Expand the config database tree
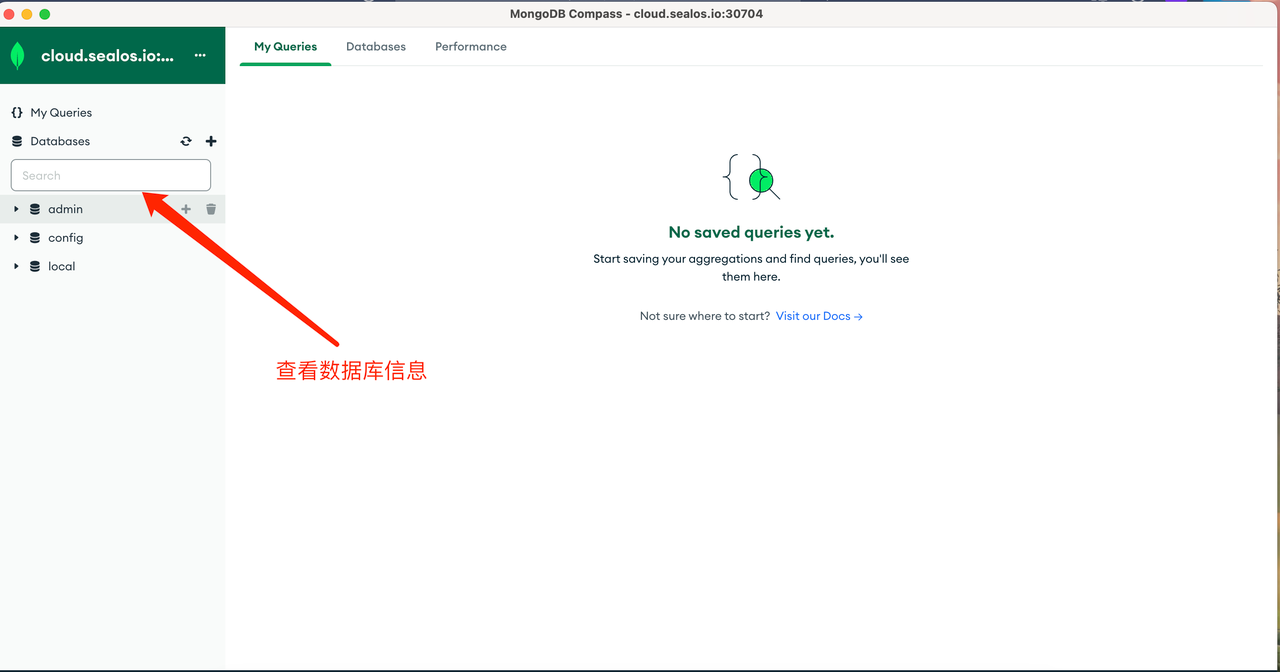 (x=16, y=238)
